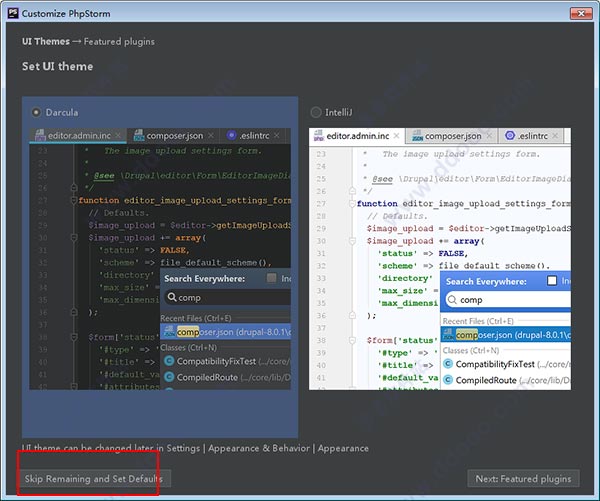Click the 'UI theme can be changed later' note
The image size is (600, 501).
coord(195,448)
